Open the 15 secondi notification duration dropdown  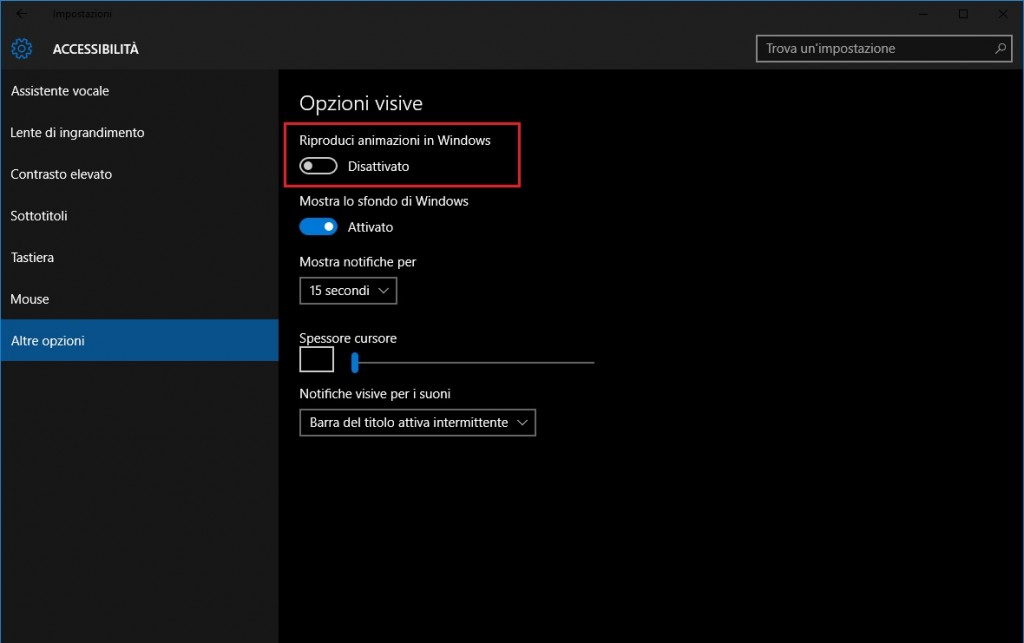point(348,291)
